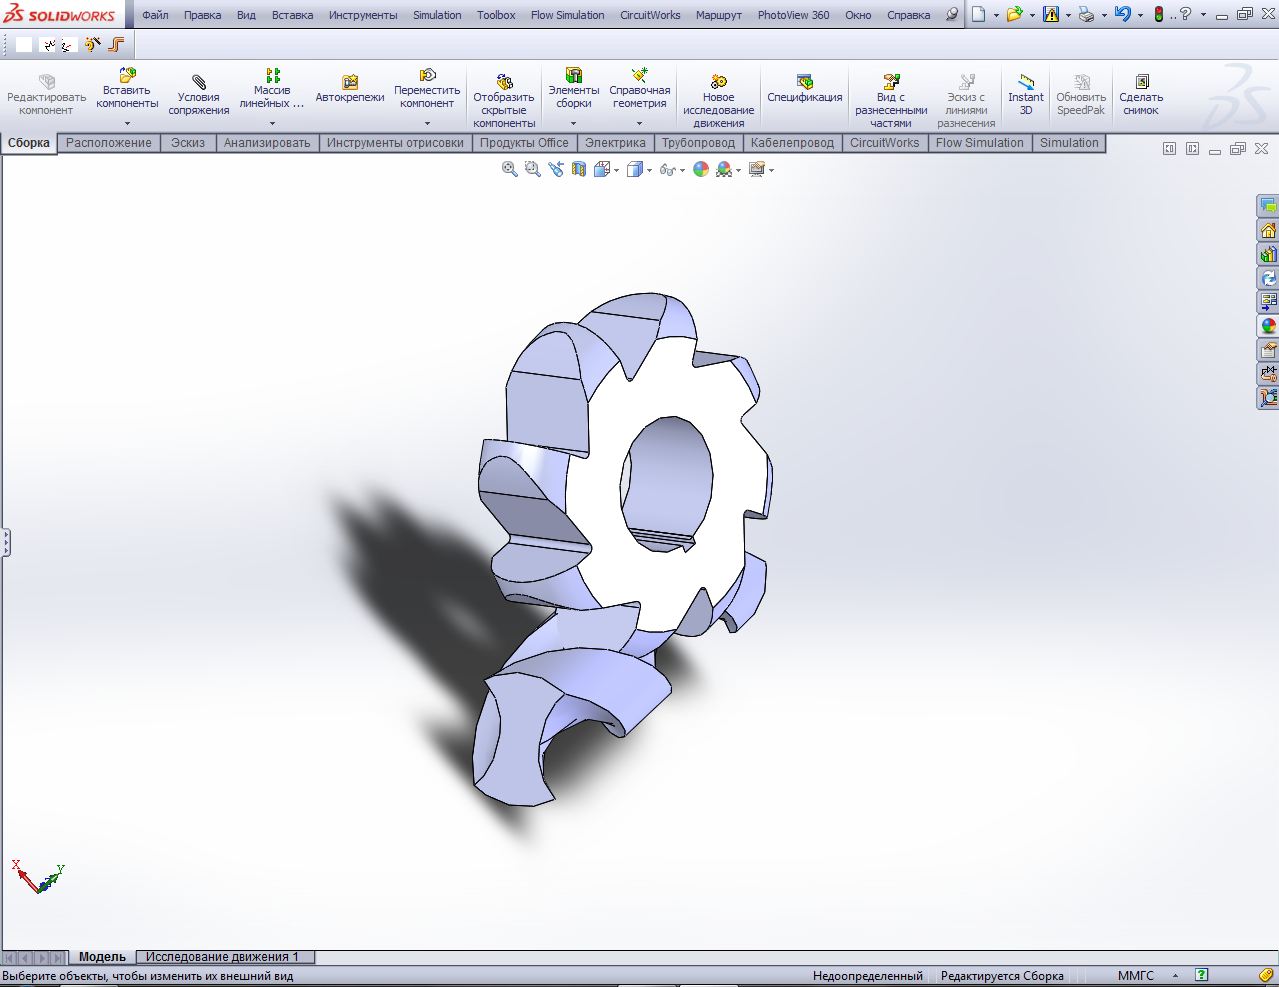
Task: Click View Settings monitor icon
Action: (756, 169)
